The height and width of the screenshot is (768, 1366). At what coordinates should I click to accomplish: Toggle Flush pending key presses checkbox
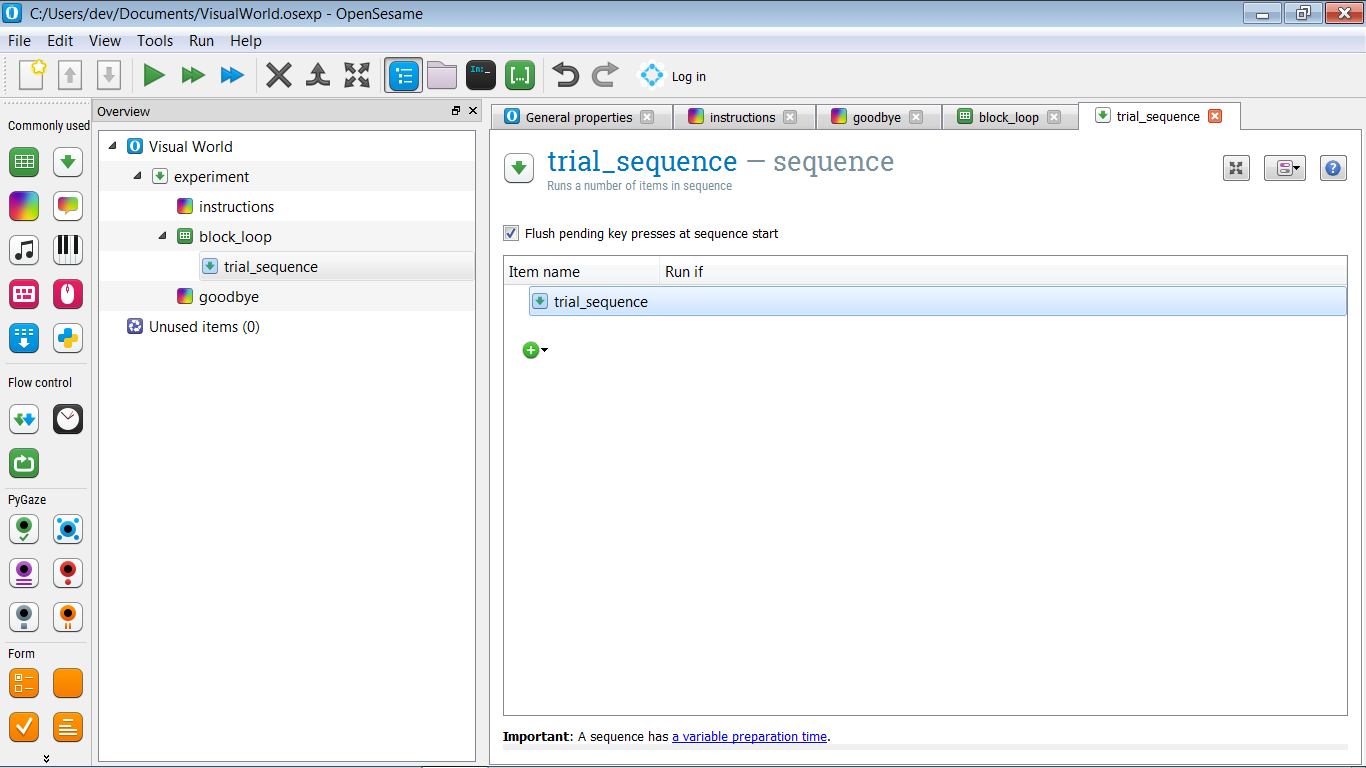tap(511, 233)
